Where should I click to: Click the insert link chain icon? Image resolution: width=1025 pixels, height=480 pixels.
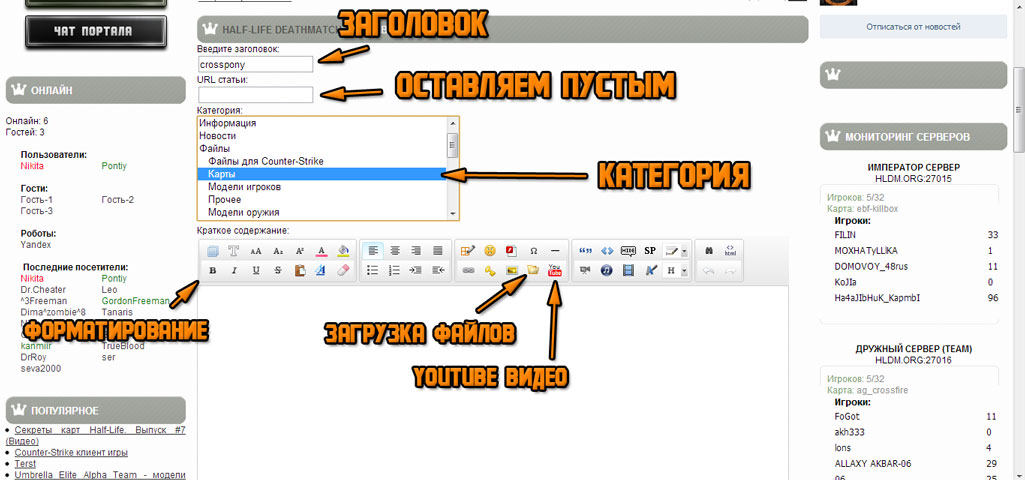468,270
